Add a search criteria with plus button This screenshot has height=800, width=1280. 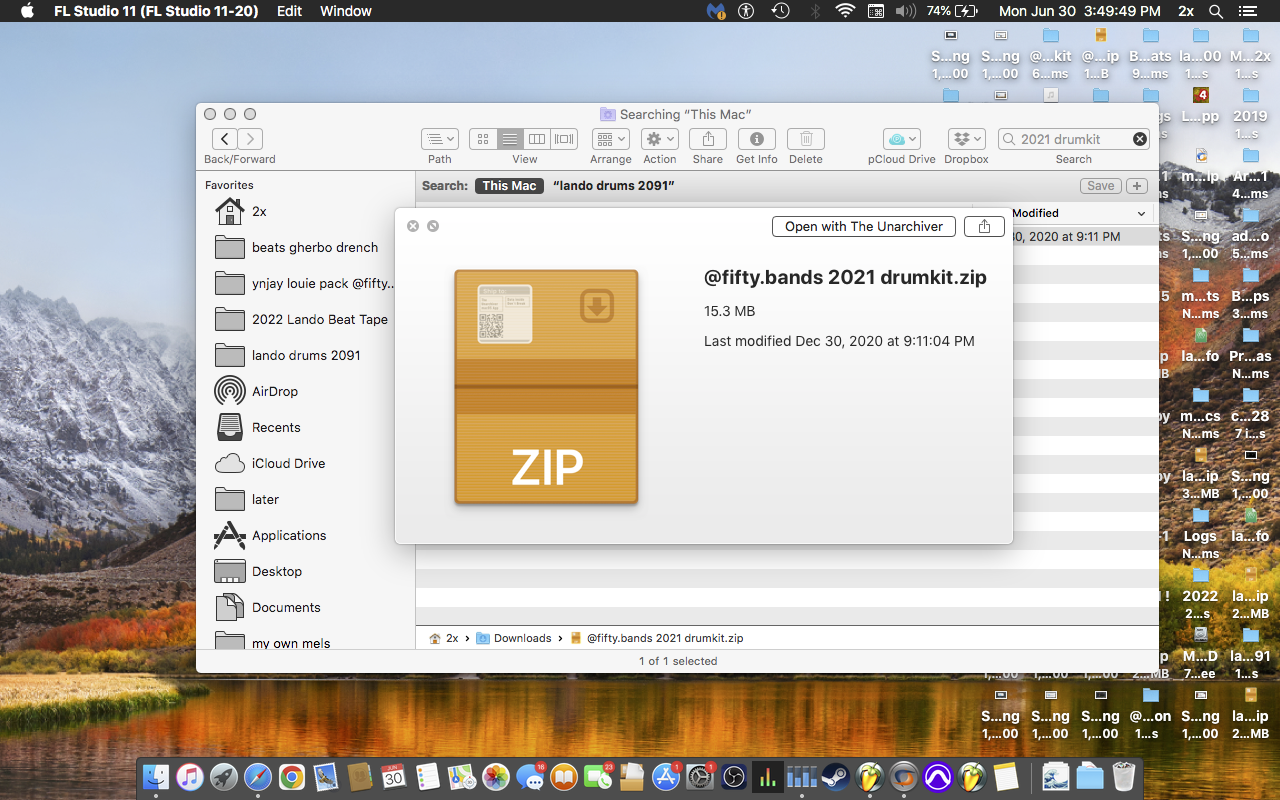[1137, 186]
